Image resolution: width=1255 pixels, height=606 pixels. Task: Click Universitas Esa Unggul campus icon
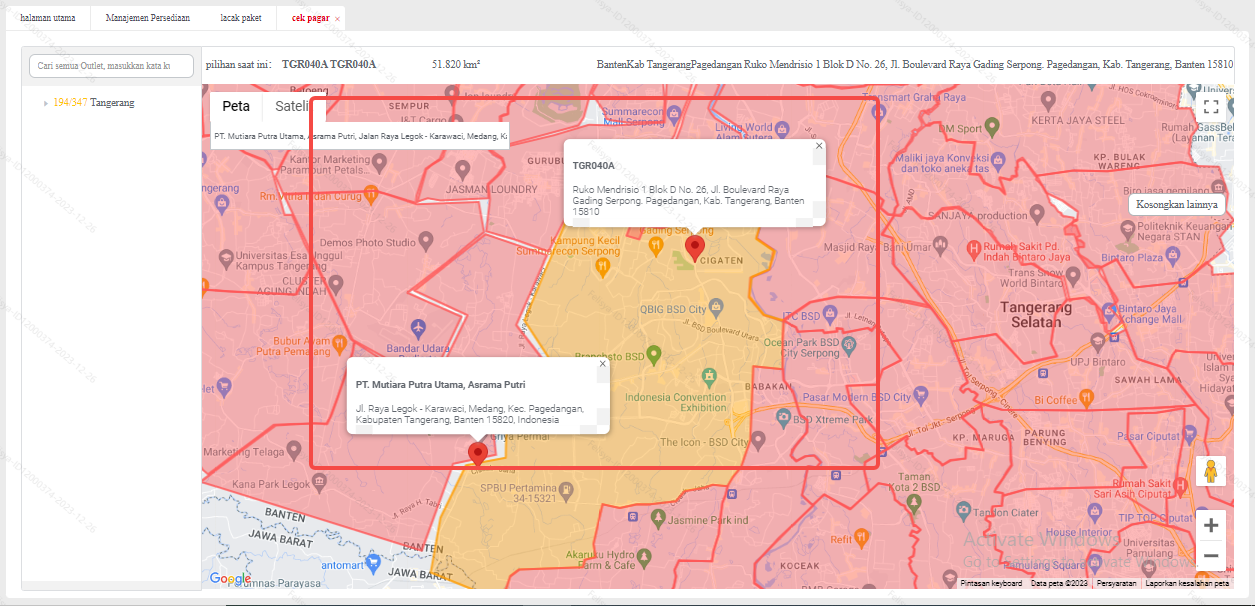tap(226, 259)
